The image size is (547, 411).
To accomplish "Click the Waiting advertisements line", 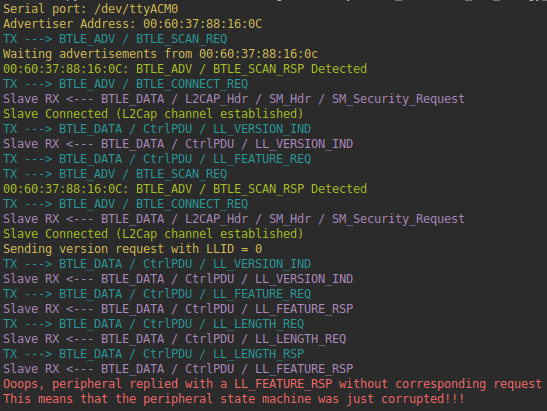I will [160, 54].
